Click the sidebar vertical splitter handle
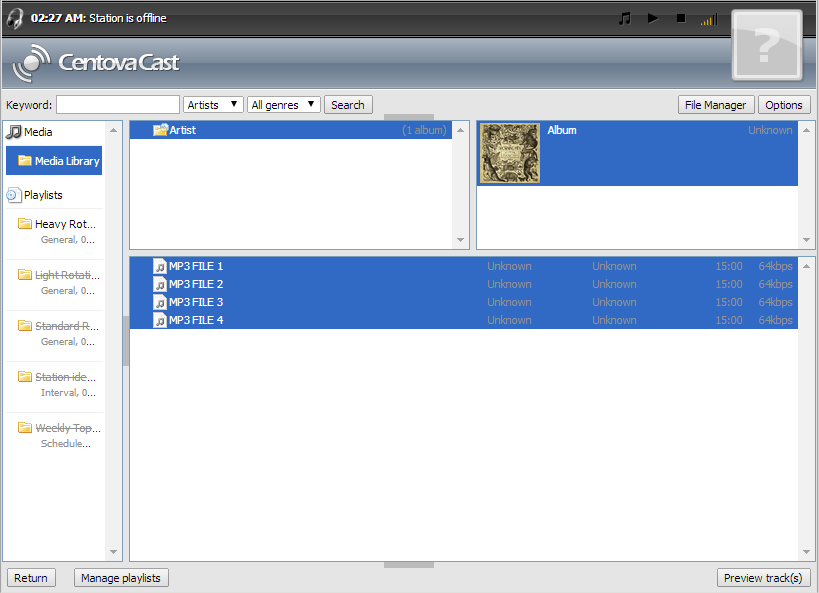This screenshot has width=819, height=593. [x=126, y=341]
